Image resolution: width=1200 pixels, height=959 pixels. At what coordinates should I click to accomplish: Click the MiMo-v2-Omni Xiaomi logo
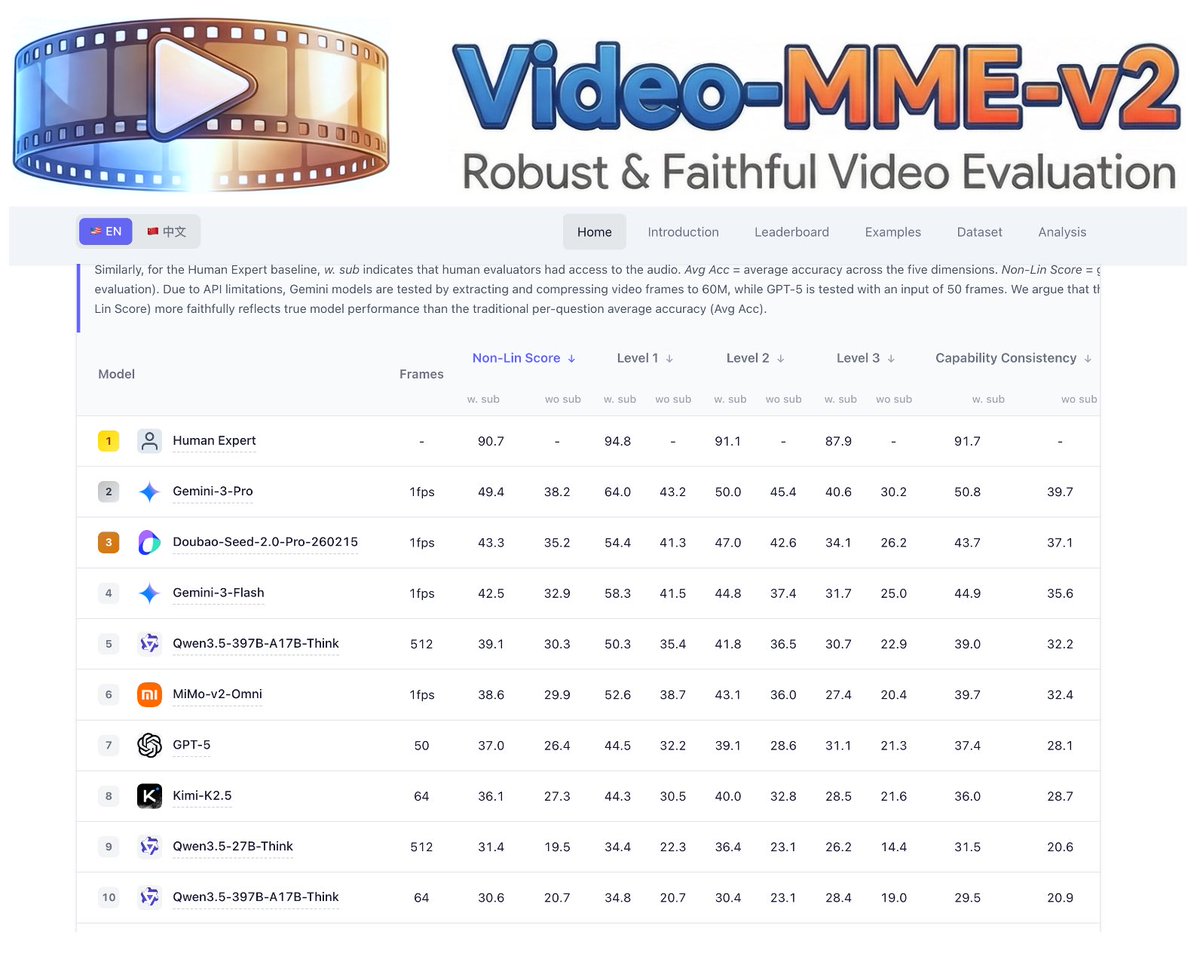pos(150,694)
